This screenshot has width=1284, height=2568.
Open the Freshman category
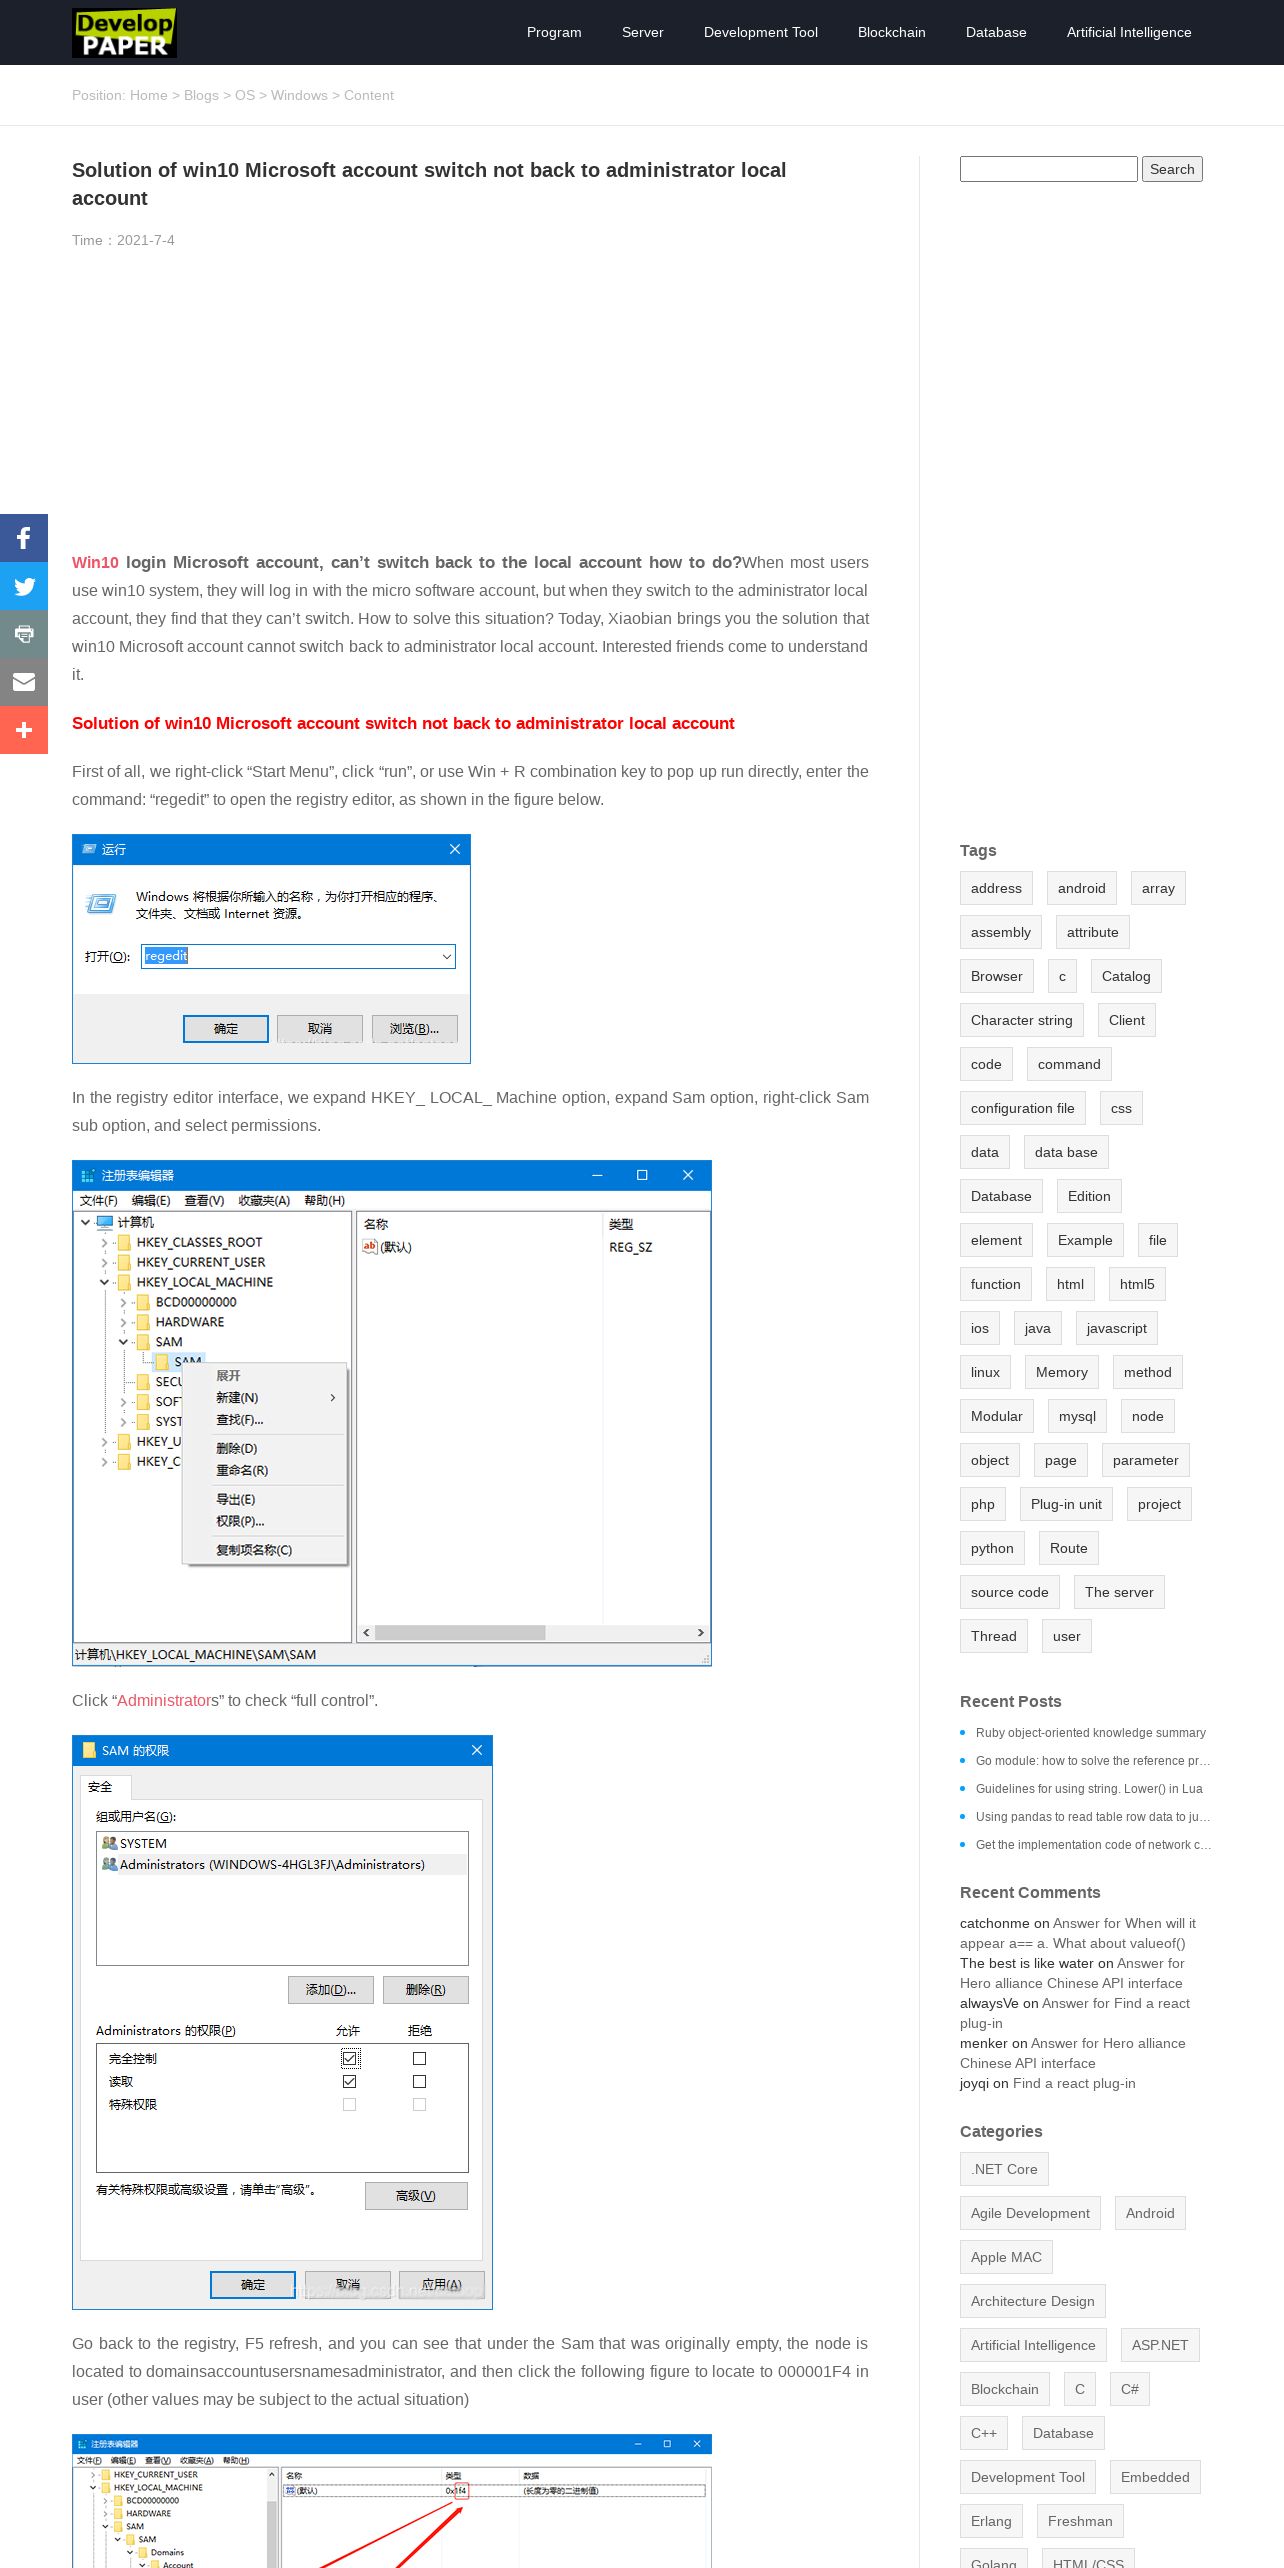point(1080,2521)
